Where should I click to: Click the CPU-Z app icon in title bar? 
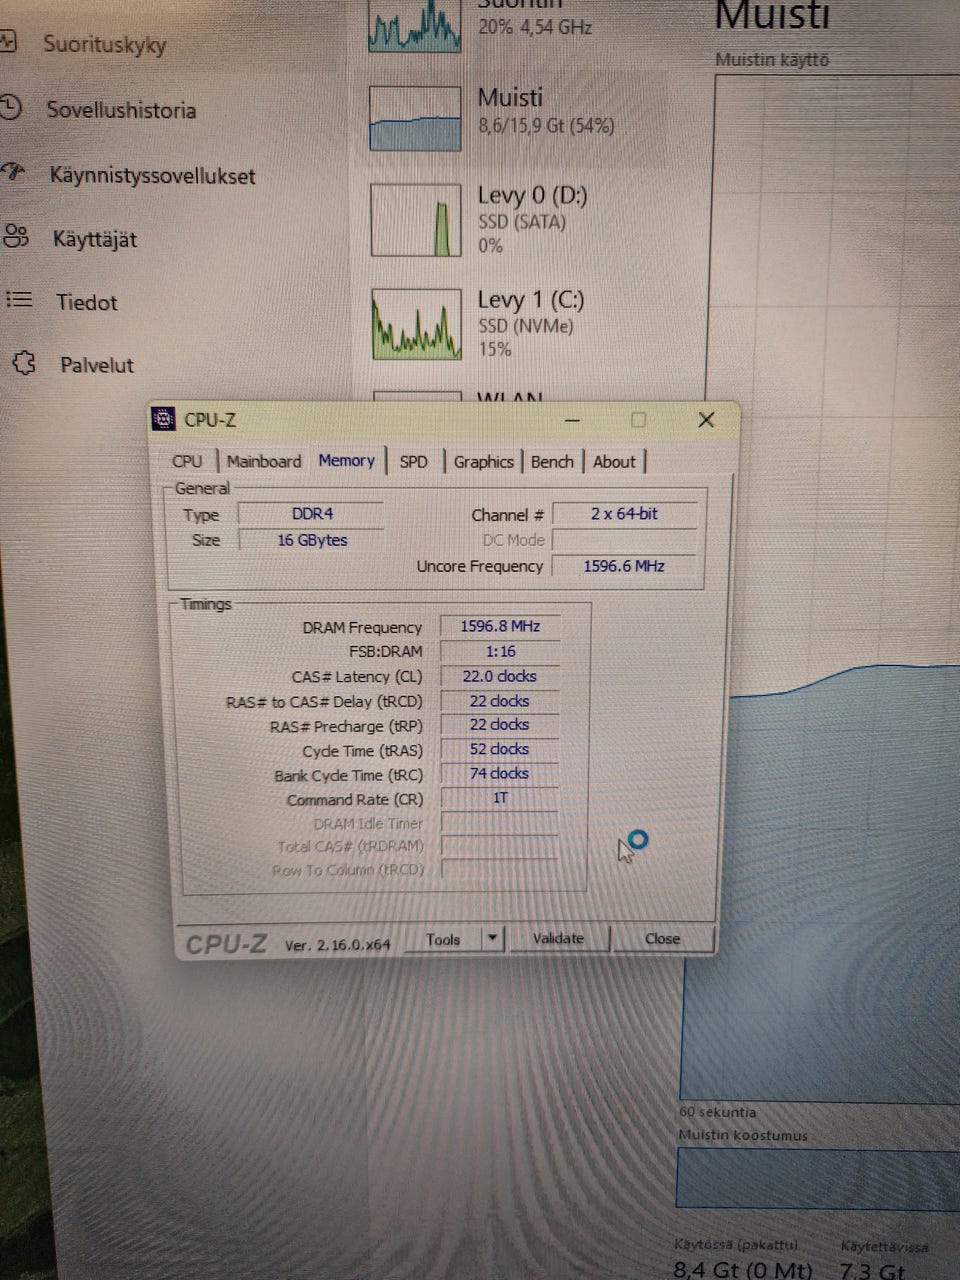pos(164,419)
